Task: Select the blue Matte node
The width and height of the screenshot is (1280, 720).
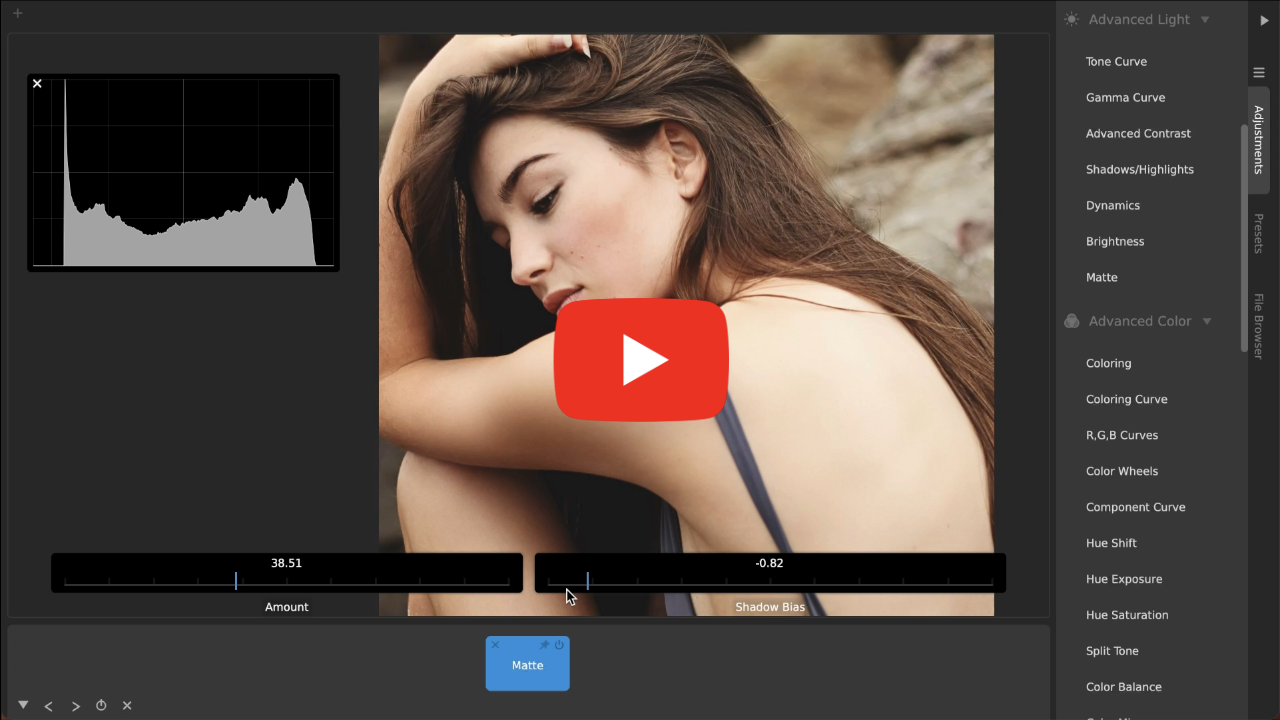Action: pyautogui.click(x=528, y=664)
